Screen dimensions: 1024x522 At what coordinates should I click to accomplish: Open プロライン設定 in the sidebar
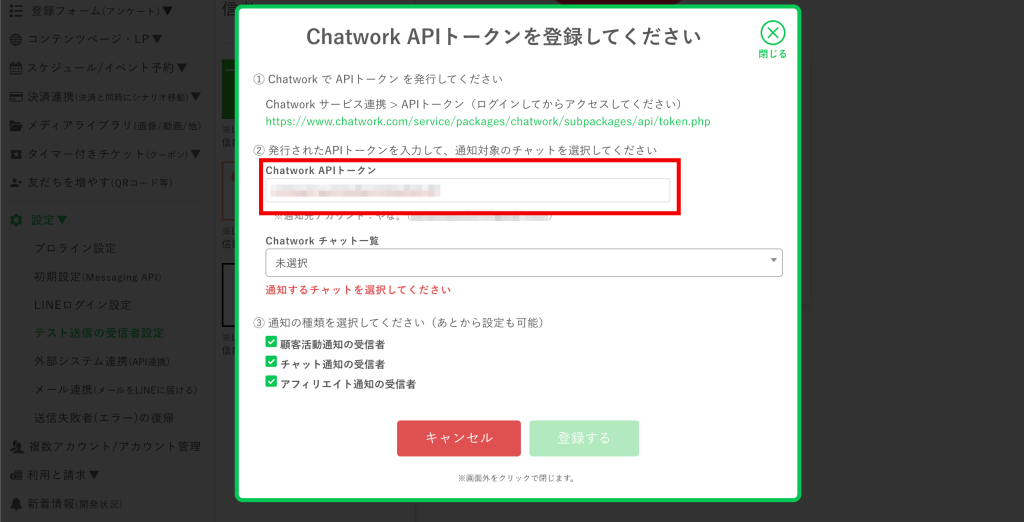[75, 248]
